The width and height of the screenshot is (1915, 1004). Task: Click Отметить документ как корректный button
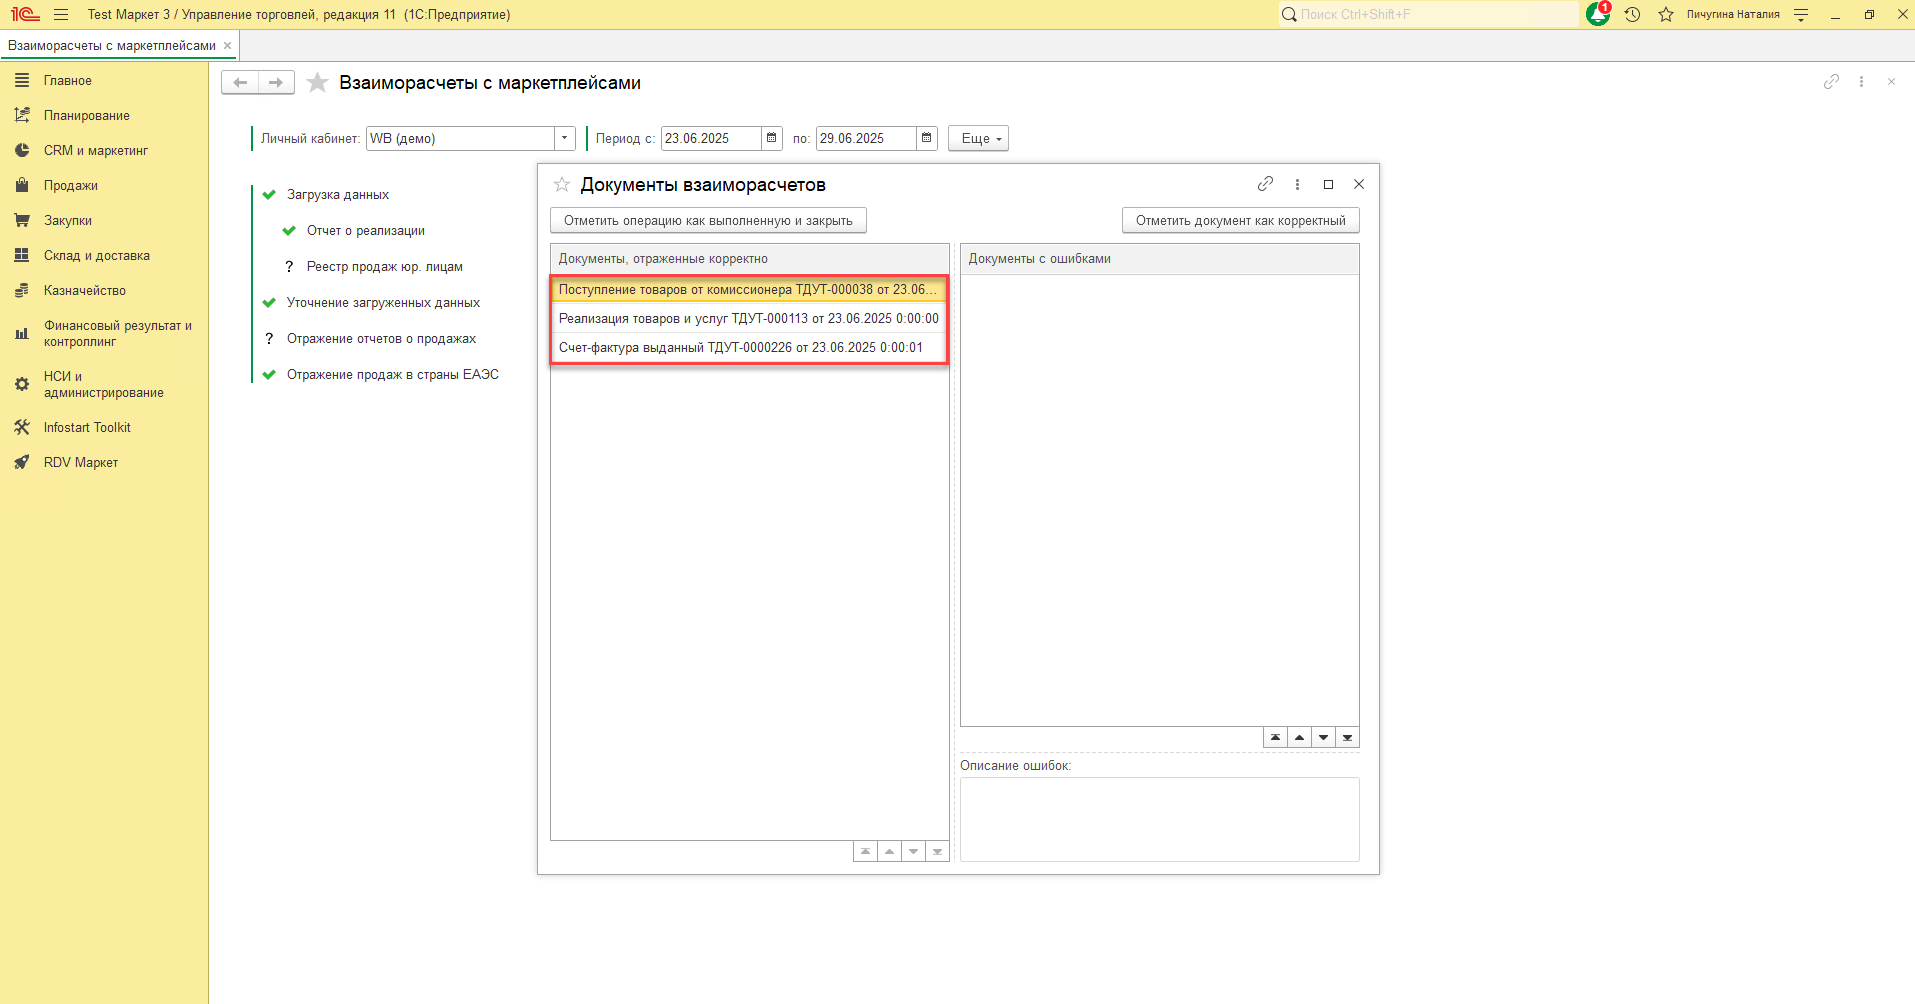point(1240,221)
